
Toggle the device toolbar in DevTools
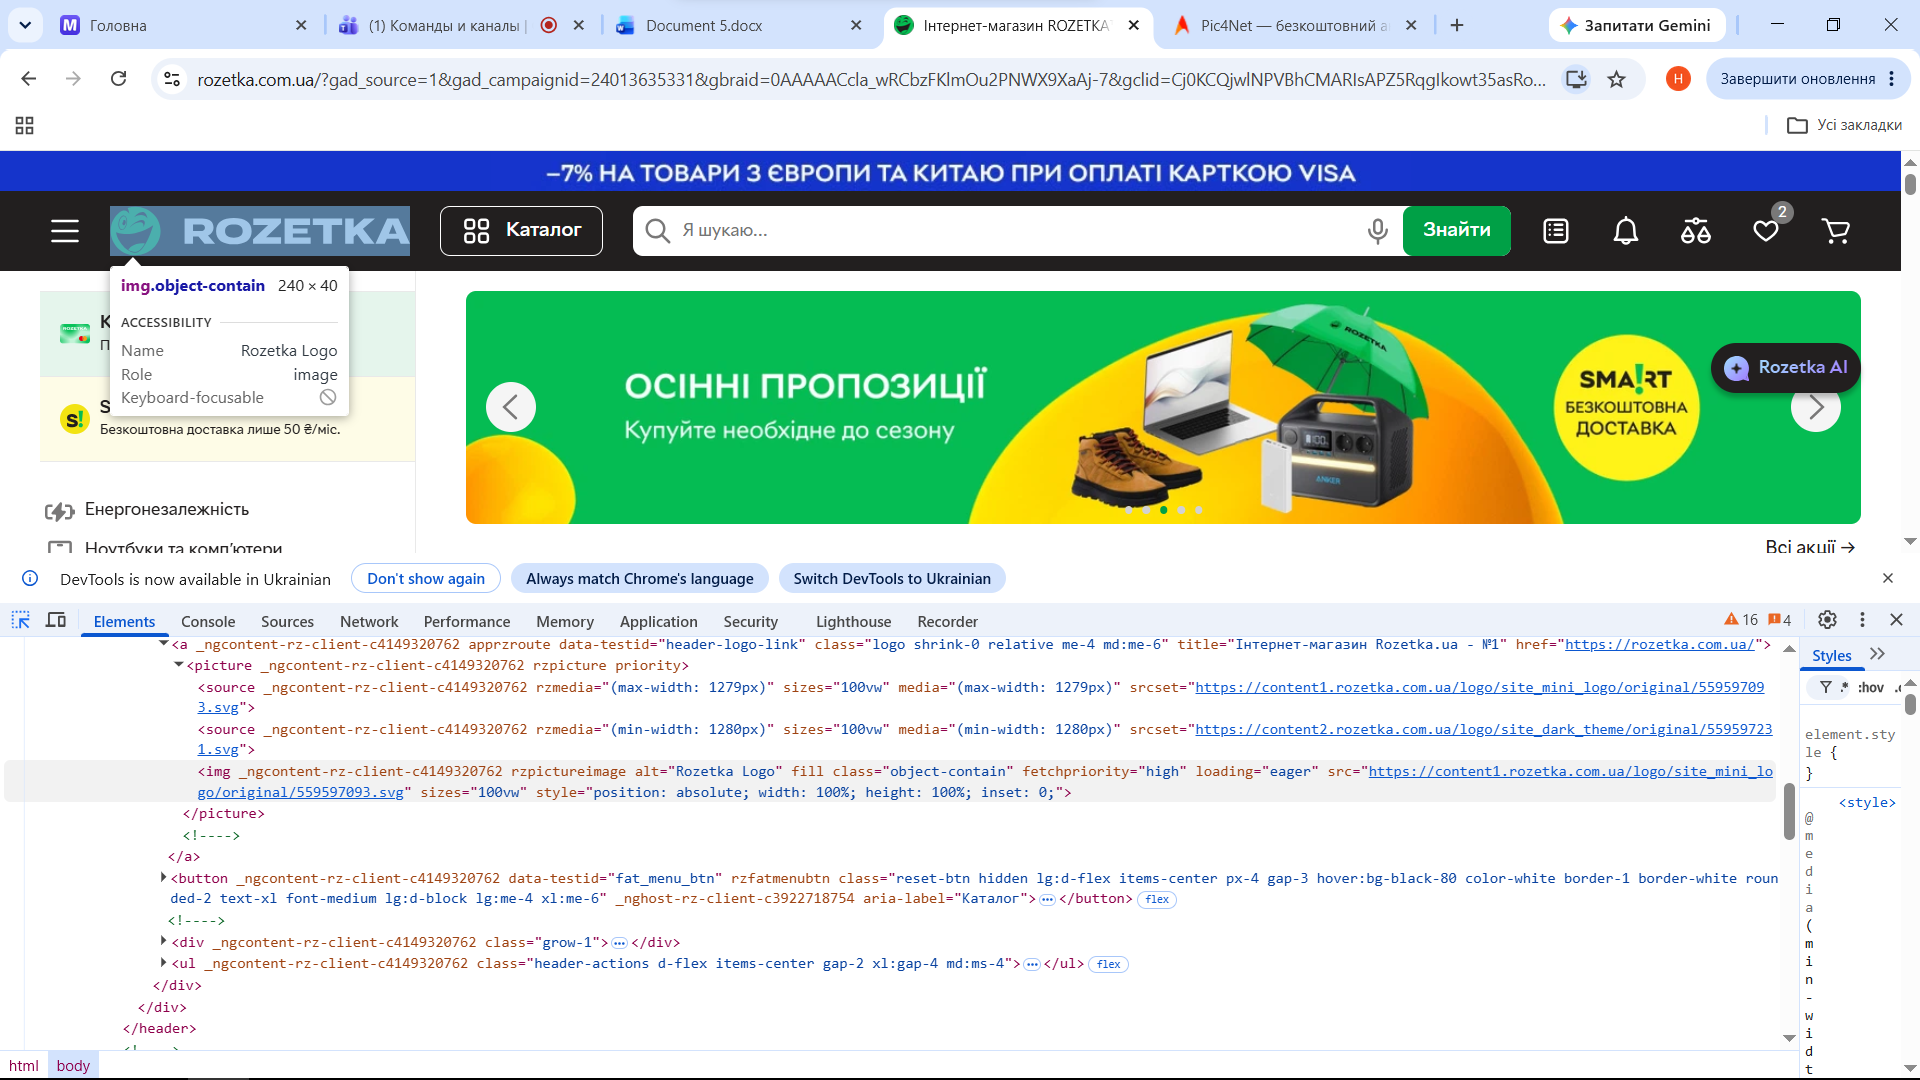(56, 620)
